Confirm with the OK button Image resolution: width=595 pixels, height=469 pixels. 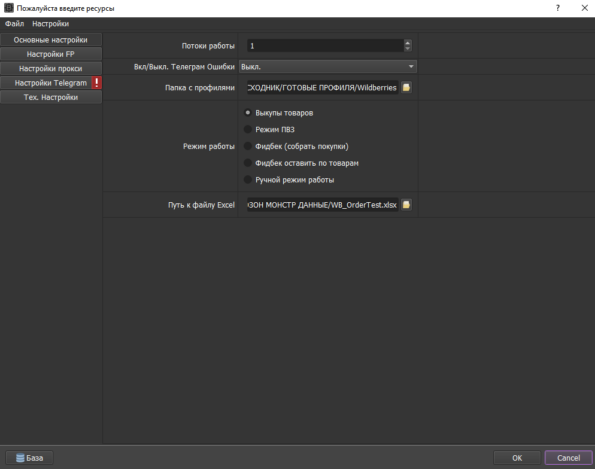coord(517,458)
